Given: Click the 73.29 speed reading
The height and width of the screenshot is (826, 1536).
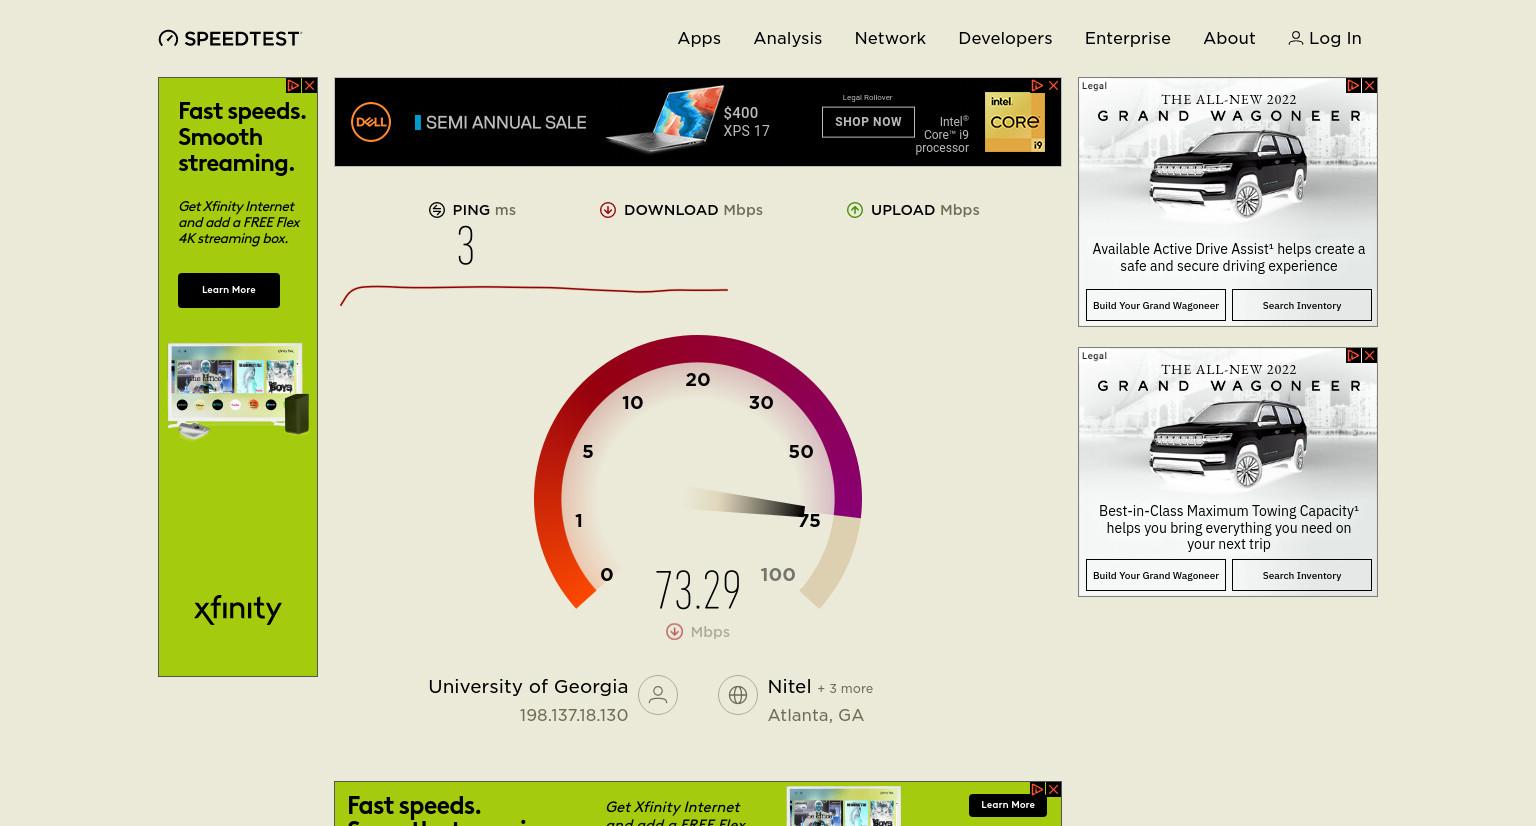Looking at the screenshot, I should (x=698, y=590).
